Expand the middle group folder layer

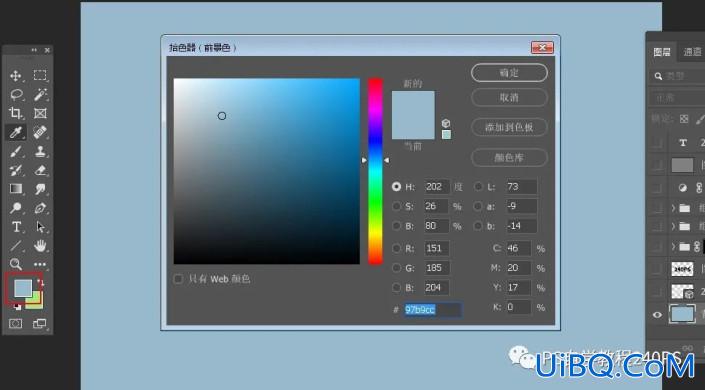674,226
